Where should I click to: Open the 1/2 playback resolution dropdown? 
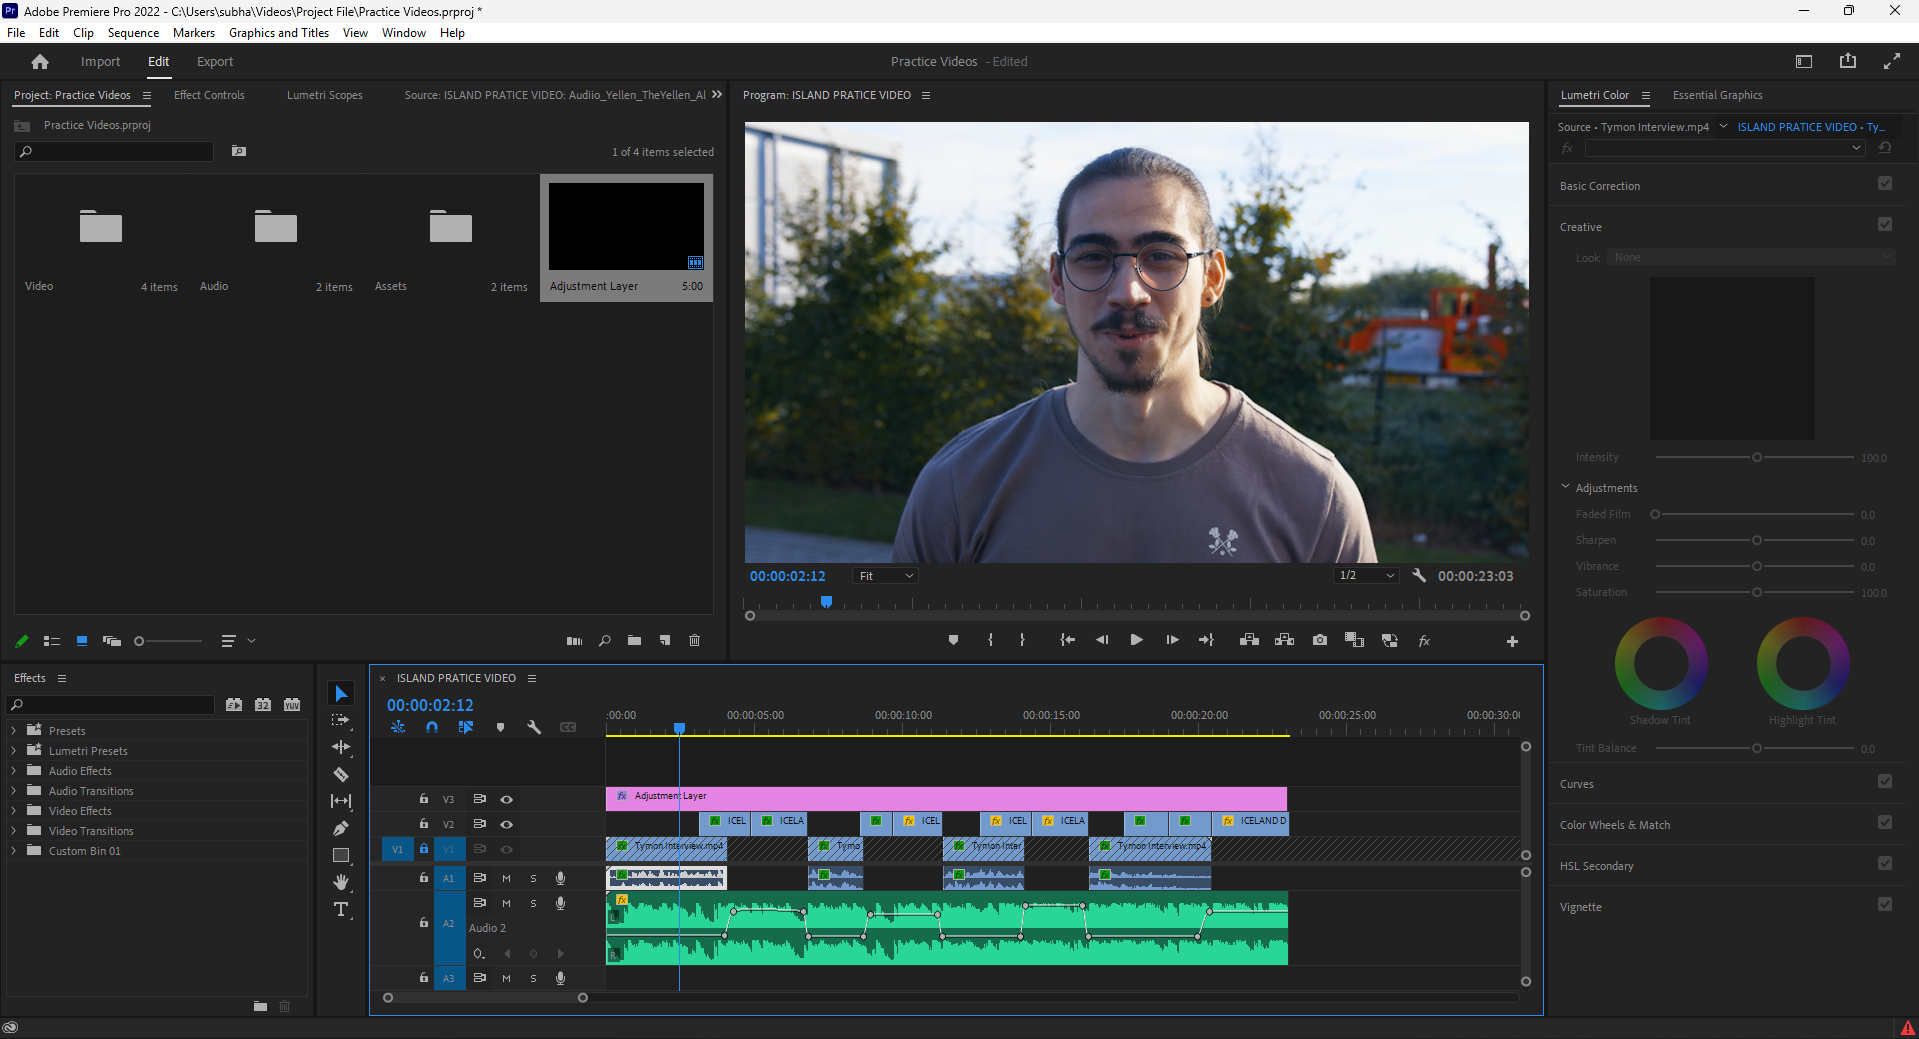click(x=1365, y=575)
